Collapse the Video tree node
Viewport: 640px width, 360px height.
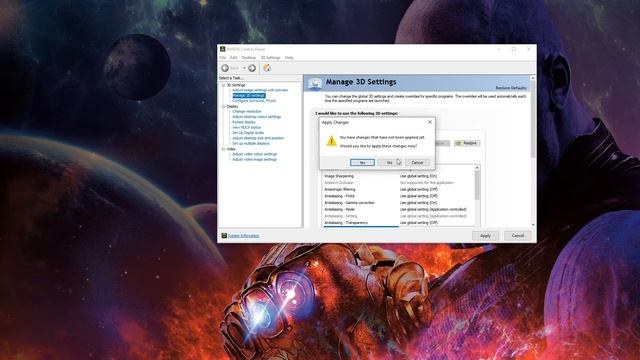[x=223, y=149]
